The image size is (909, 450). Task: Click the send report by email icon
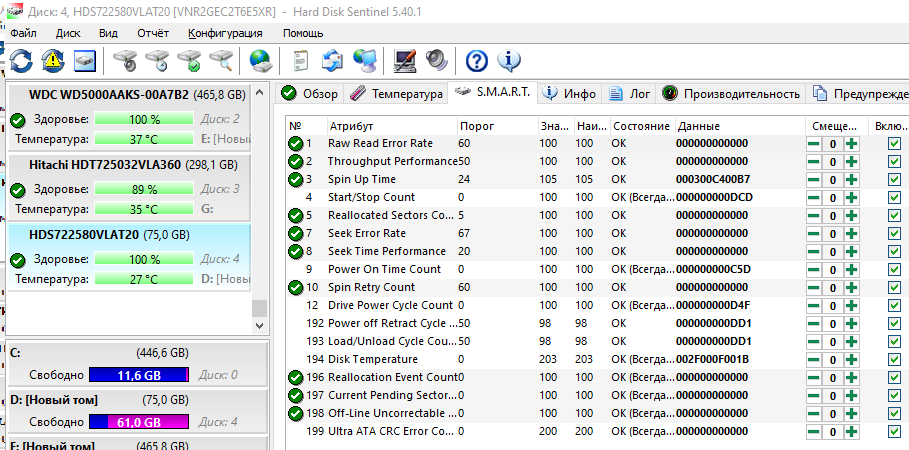coord(333,60)
